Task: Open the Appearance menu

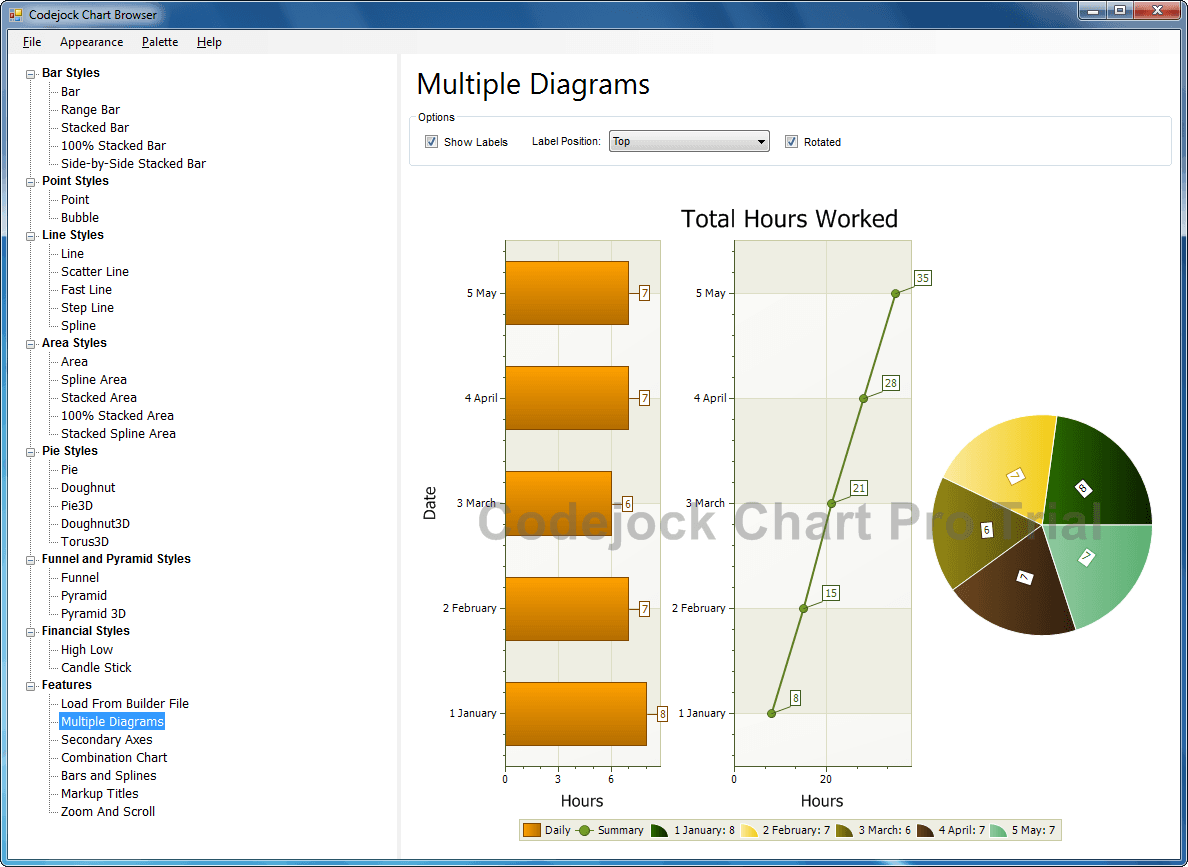Action: 92,42
